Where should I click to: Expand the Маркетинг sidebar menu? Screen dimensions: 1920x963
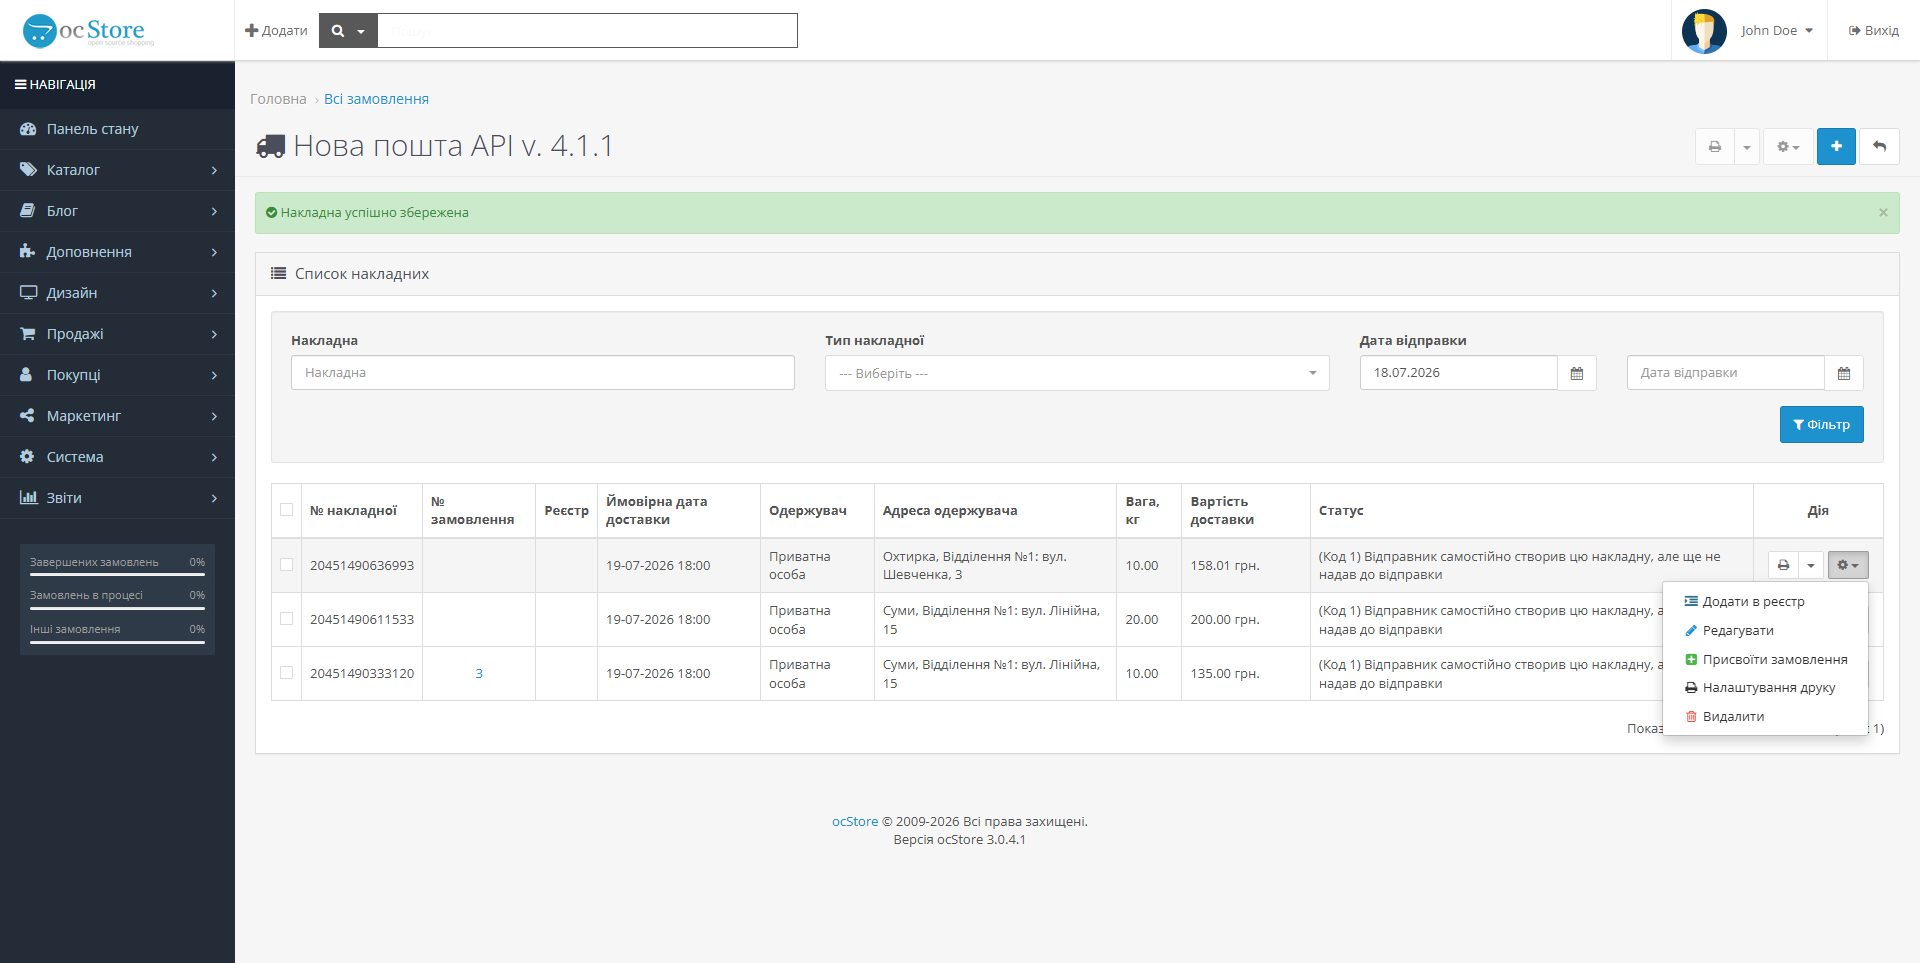[x=117, y=416]
